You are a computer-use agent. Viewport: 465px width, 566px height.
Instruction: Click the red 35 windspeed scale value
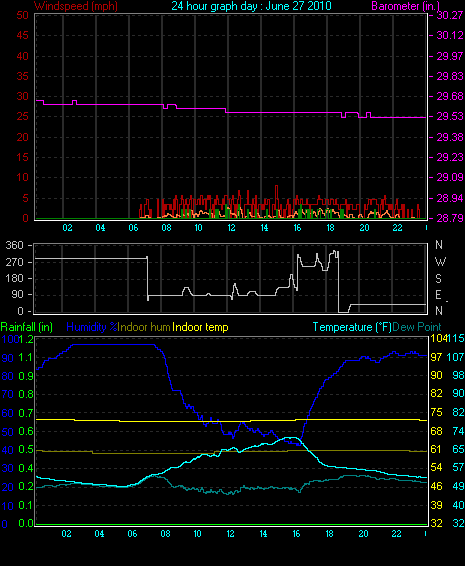pos(22,77)
